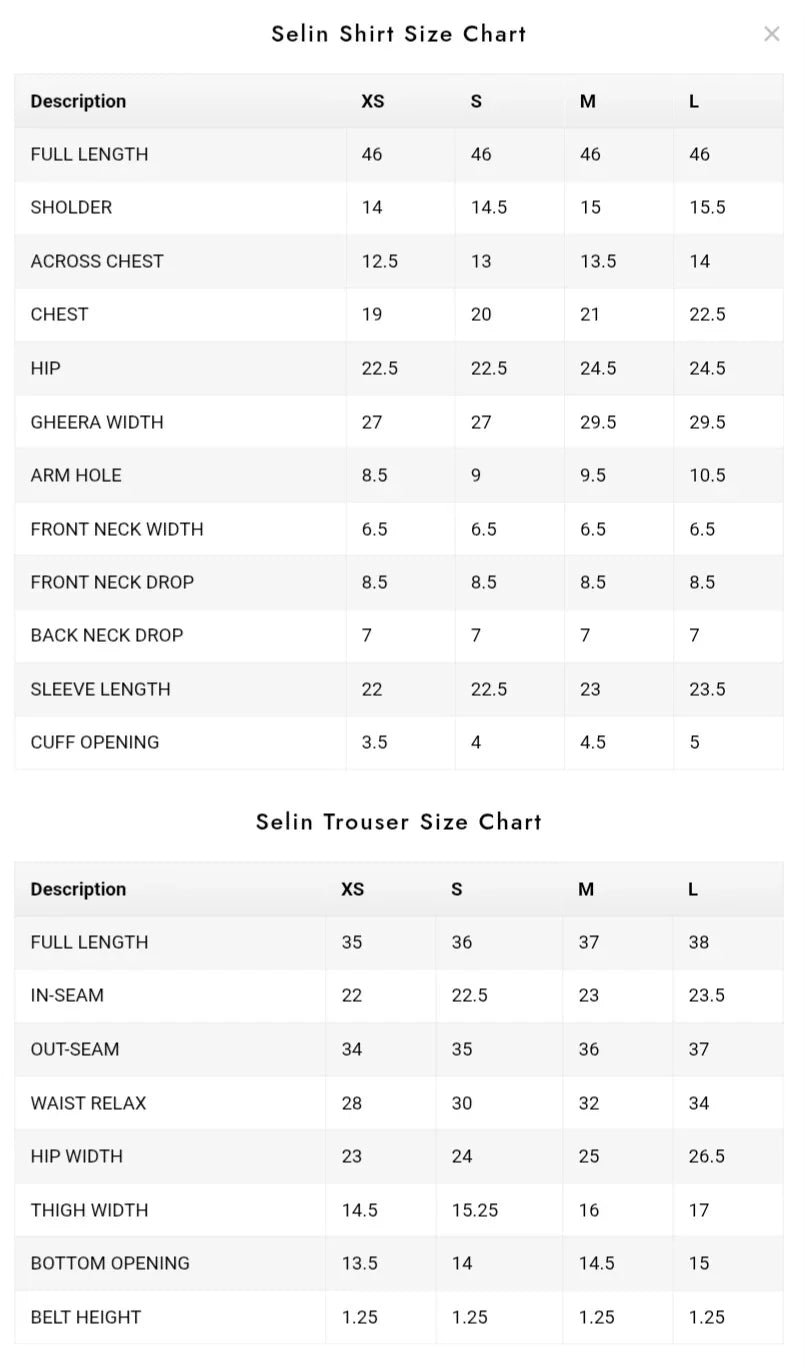Click the Selin Trouser Size Chart heading

pyautogui.click(x=399, y=822)
